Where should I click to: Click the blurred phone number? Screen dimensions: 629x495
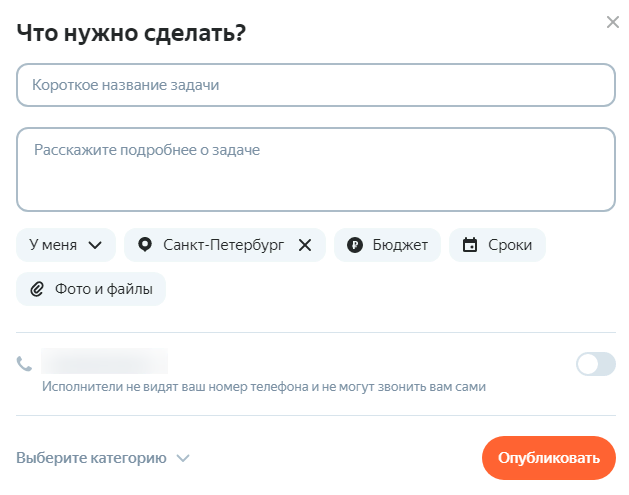click(x=104, y=361)
